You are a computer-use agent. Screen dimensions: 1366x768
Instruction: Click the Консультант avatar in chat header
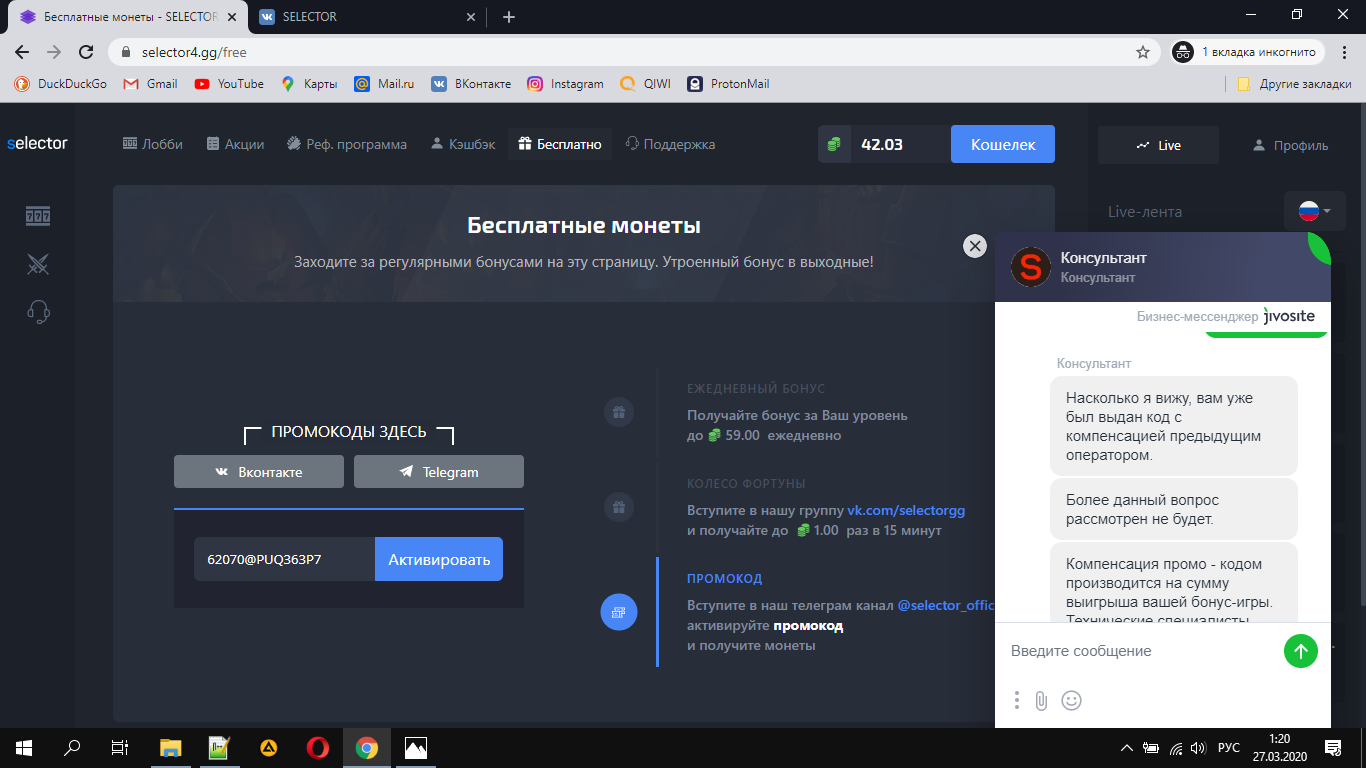pyautogui.click(x=1030, y=267)
